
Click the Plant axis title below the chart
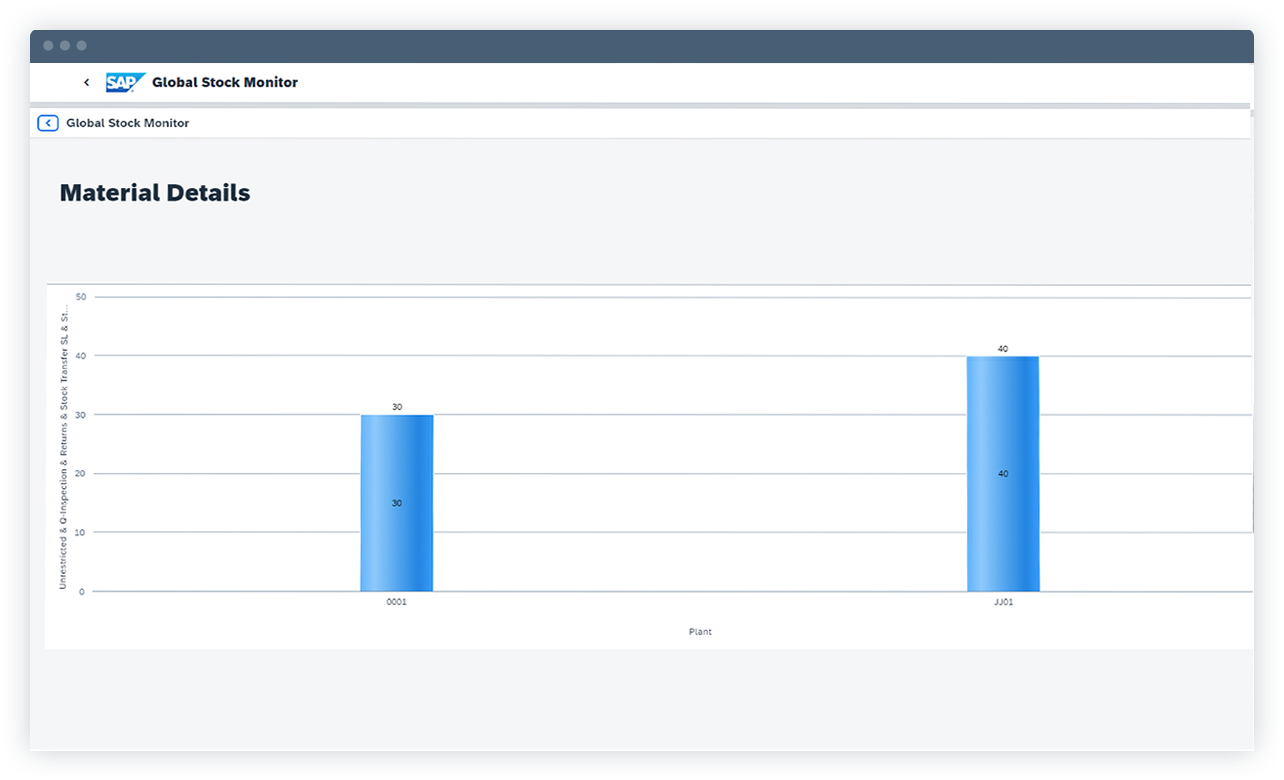(x=700, y=631)
